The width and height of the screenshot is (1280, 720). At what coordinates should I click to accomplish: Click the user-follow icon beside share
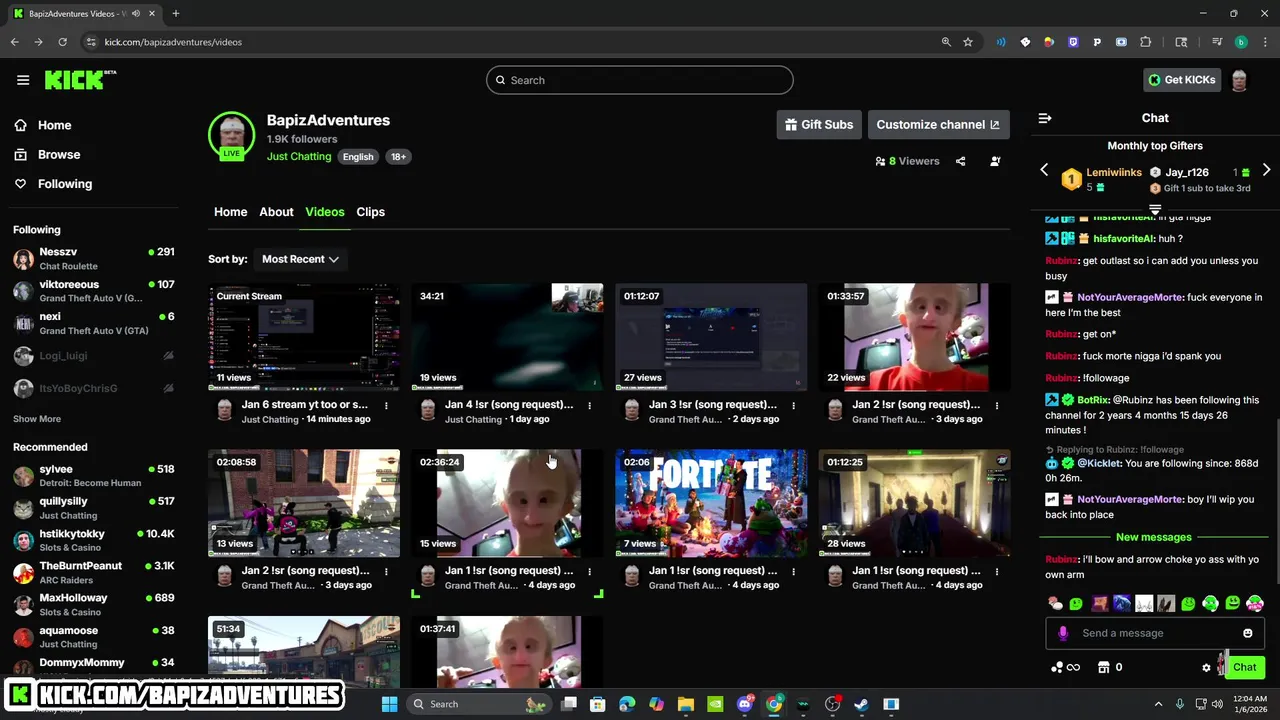click(995, 161)
